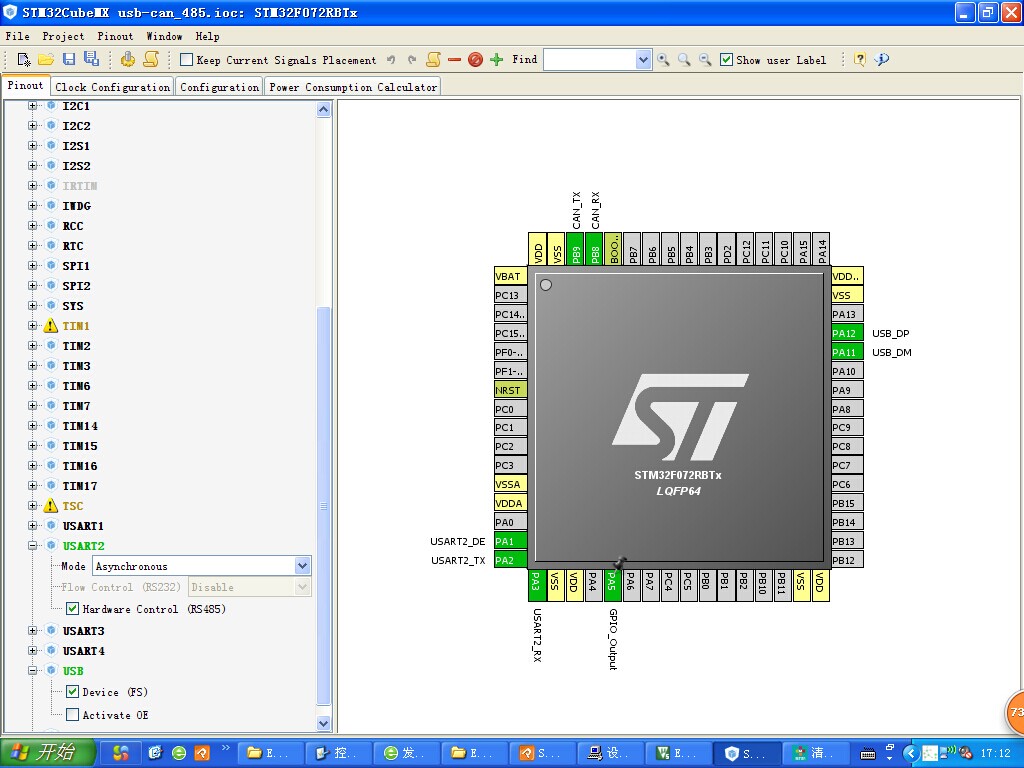Switch to Clock Configuration tab
This screenshot has height=768, width=1024.
tap(112, 87)
